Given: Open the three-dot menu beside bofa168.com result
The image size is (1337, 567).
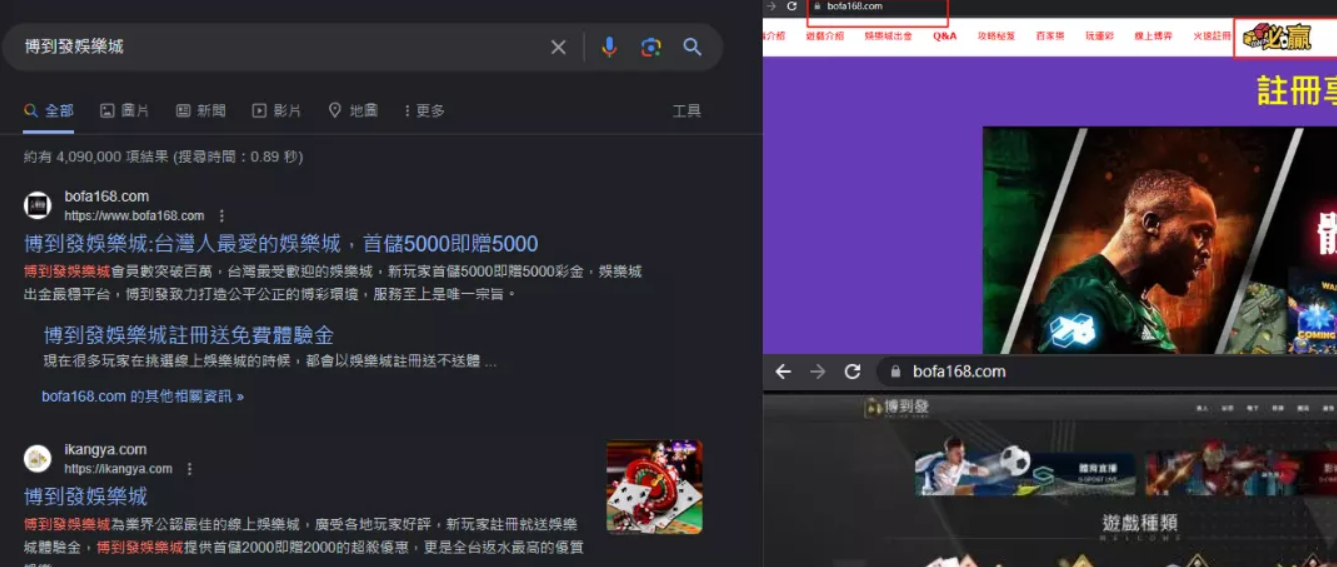Looking at the screenshot, I should click(222, 216).
